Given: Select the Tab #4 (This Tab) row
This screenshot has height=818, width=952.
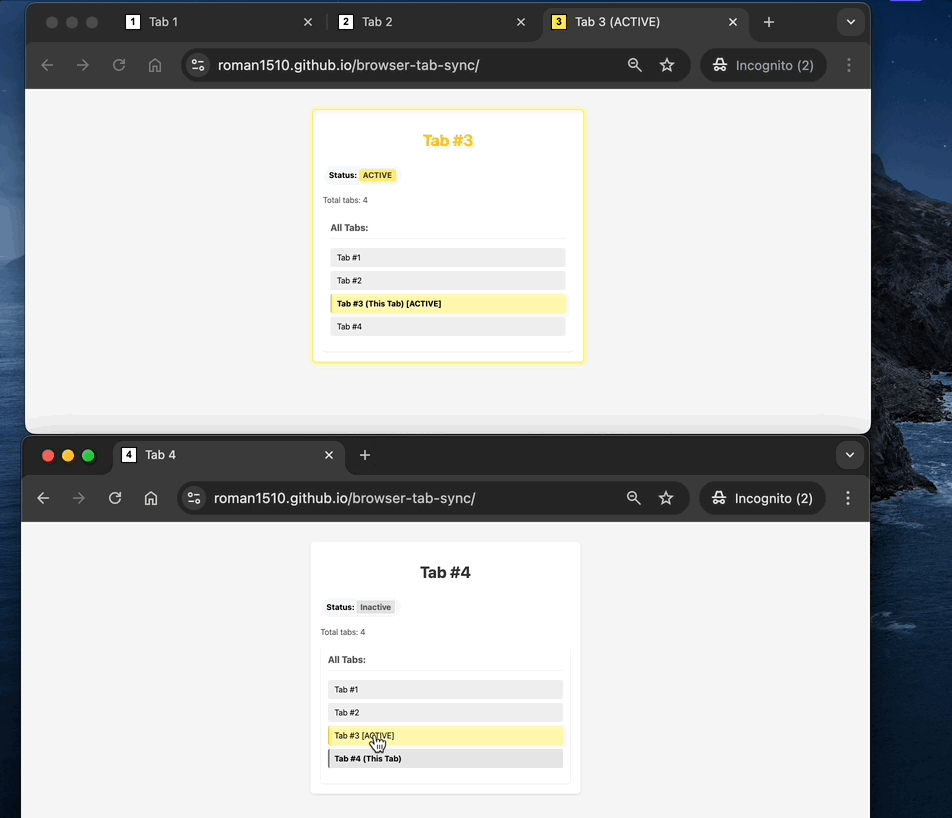Looking at the screenshot, I should click(x=445, y=758).
